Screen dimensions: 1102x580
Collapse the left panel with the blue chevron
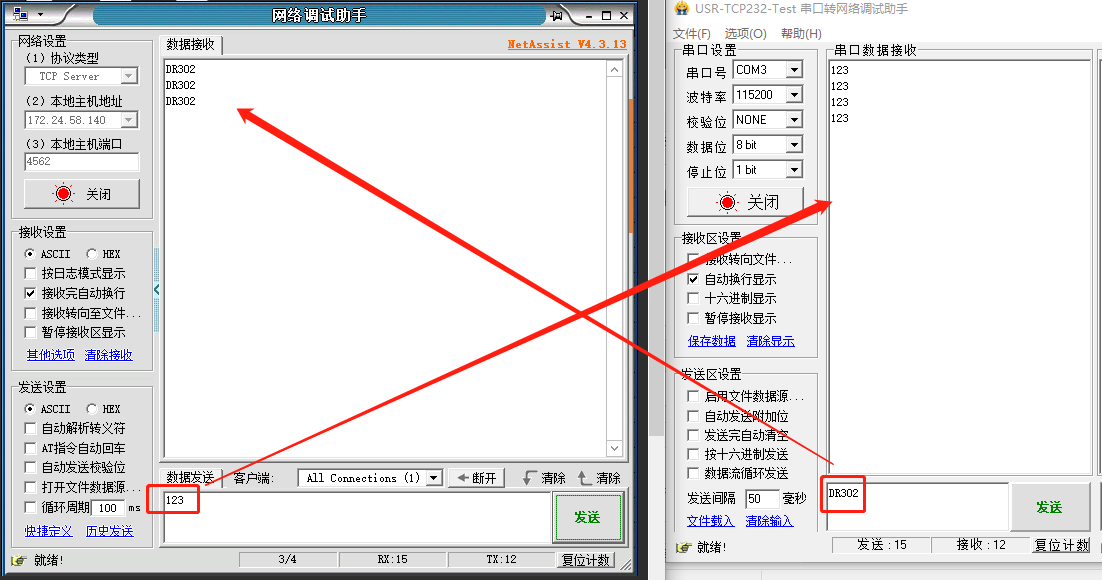(156, 290)
